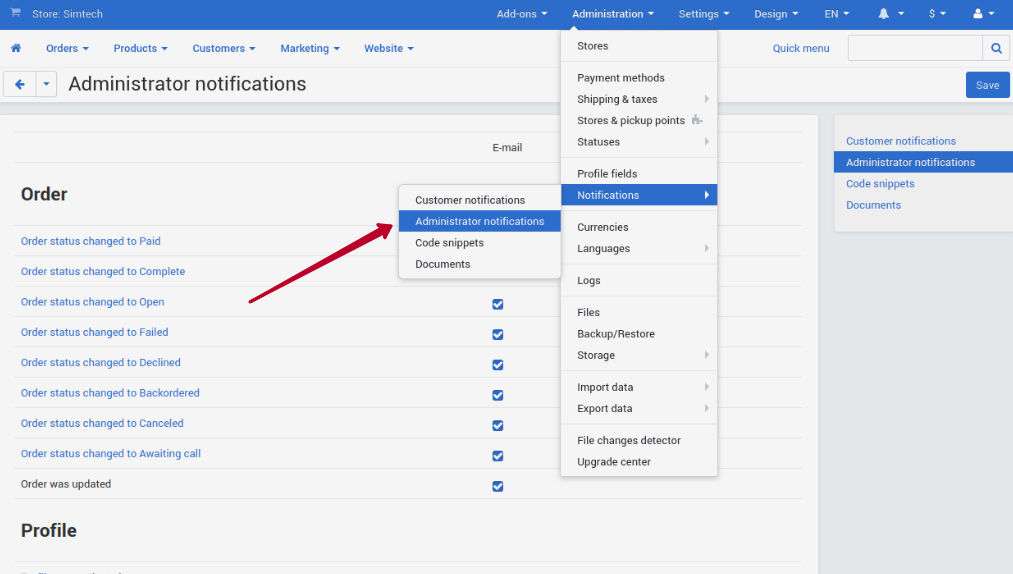Viewport: 1013px width, 574px height.
Task: Click the Administration top menu
Action: [612, 14]
